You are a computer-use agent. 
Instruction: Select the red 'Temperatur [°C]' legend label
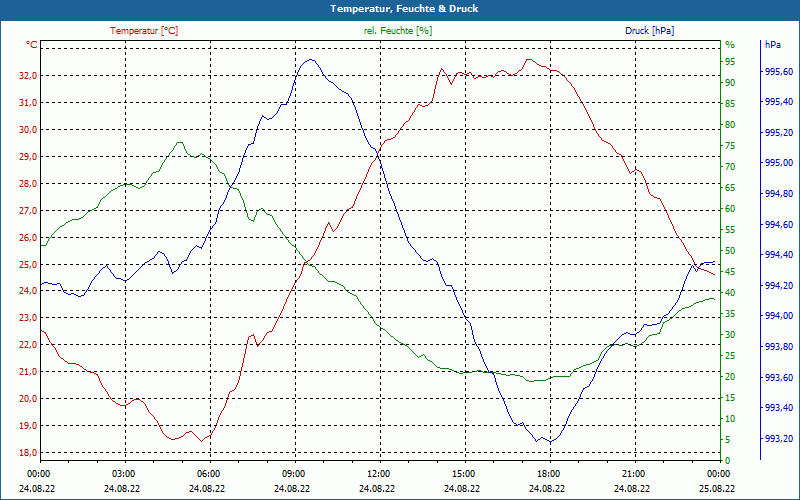click(144, 31)
